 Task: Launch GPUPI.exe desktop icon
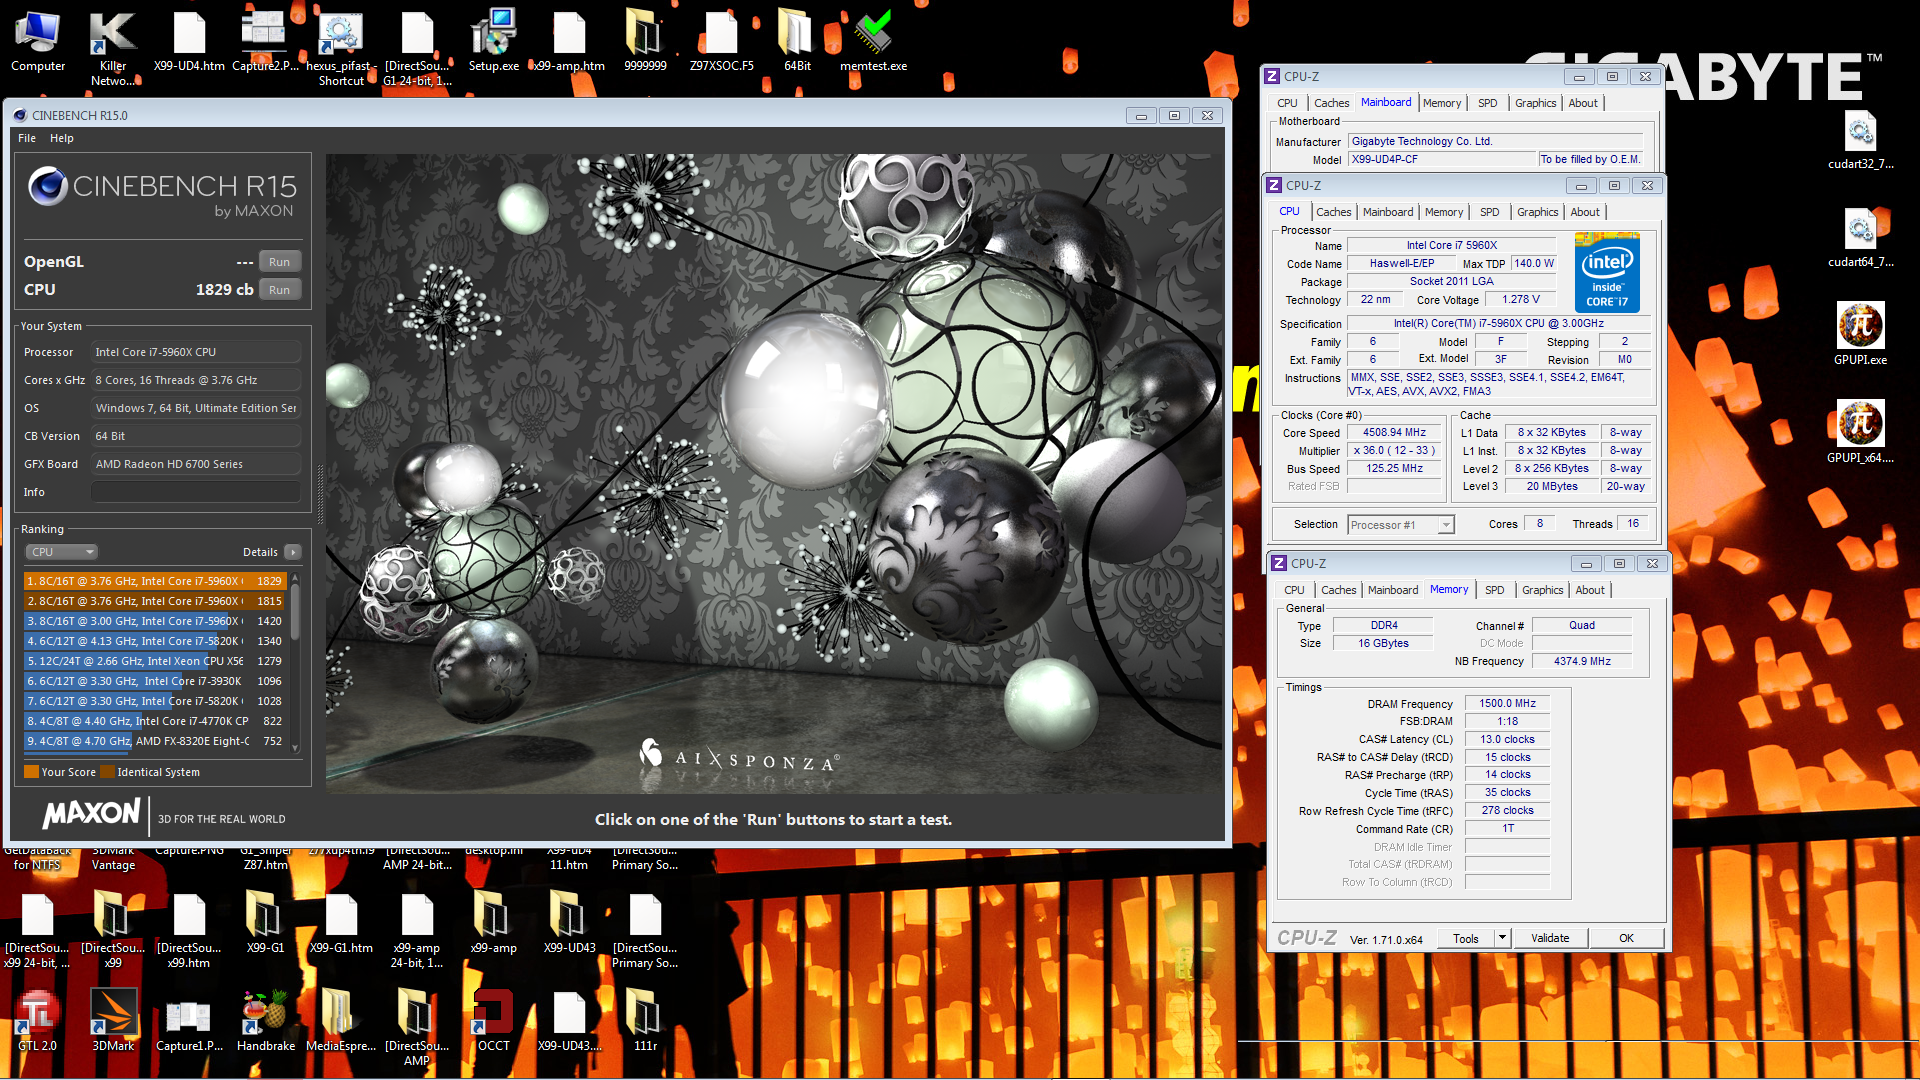click(1860, 334)
